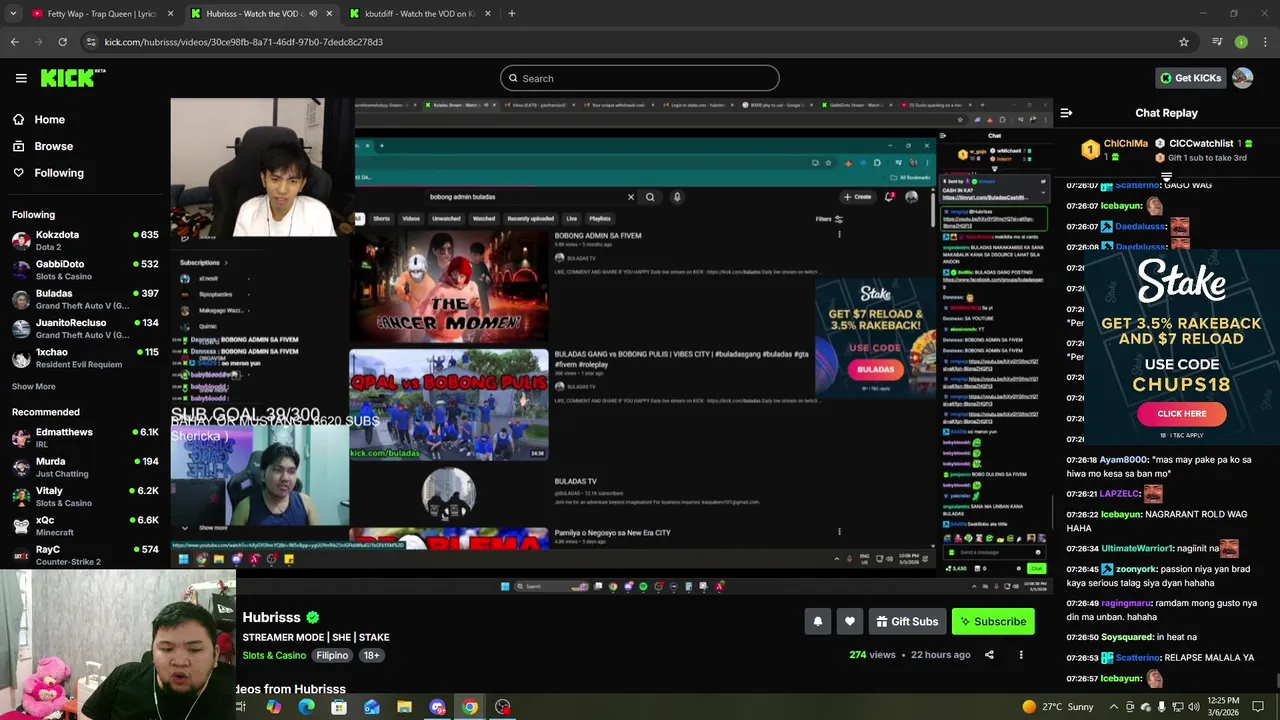
Task: Click the browser address bar URL
Action: tap(243, 42)
